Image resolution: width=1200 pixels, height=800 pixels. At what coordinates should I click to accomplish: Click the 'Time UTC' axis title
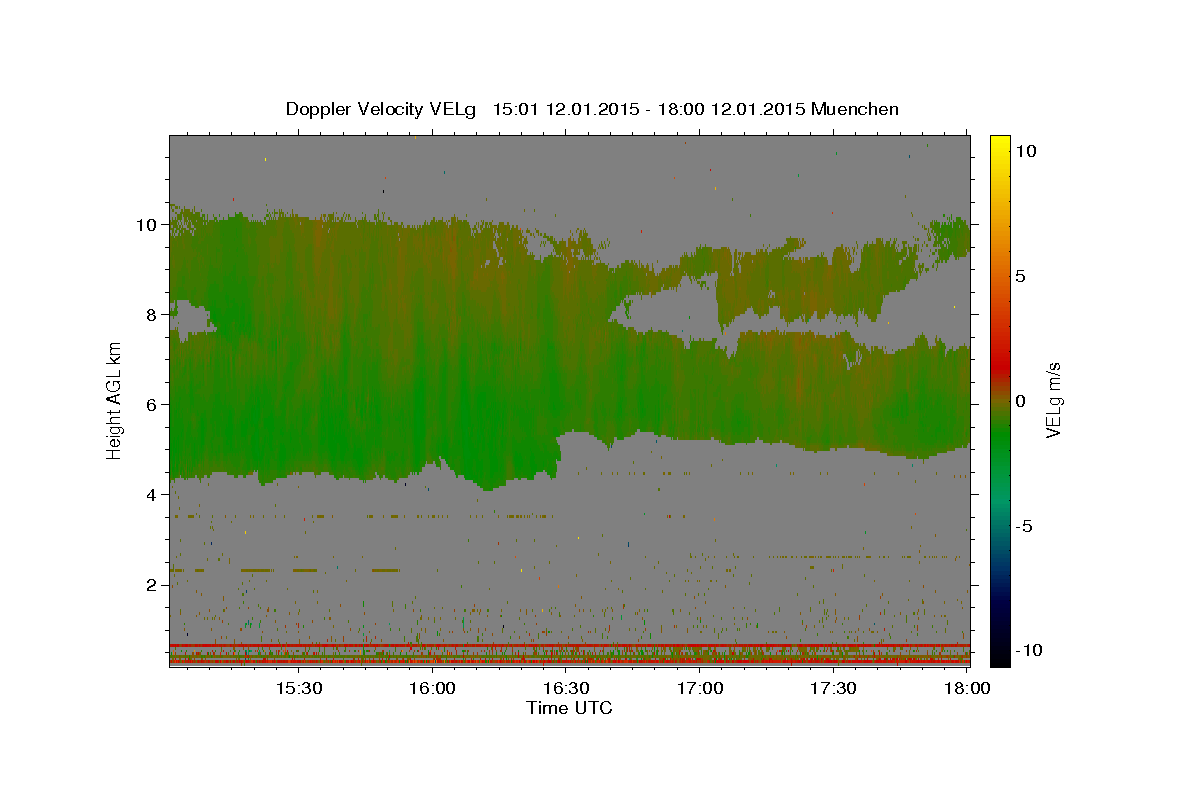pos(569,708)
